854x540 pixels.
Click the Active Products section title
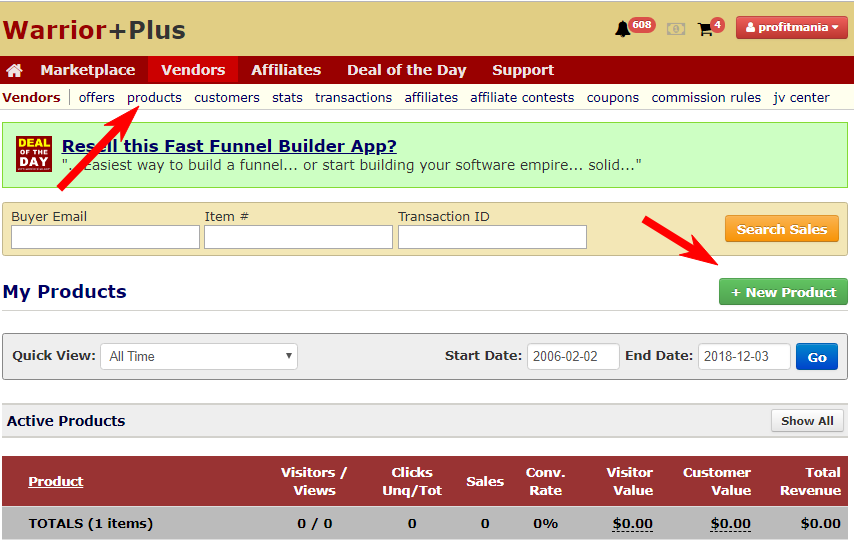coord(66,421)
